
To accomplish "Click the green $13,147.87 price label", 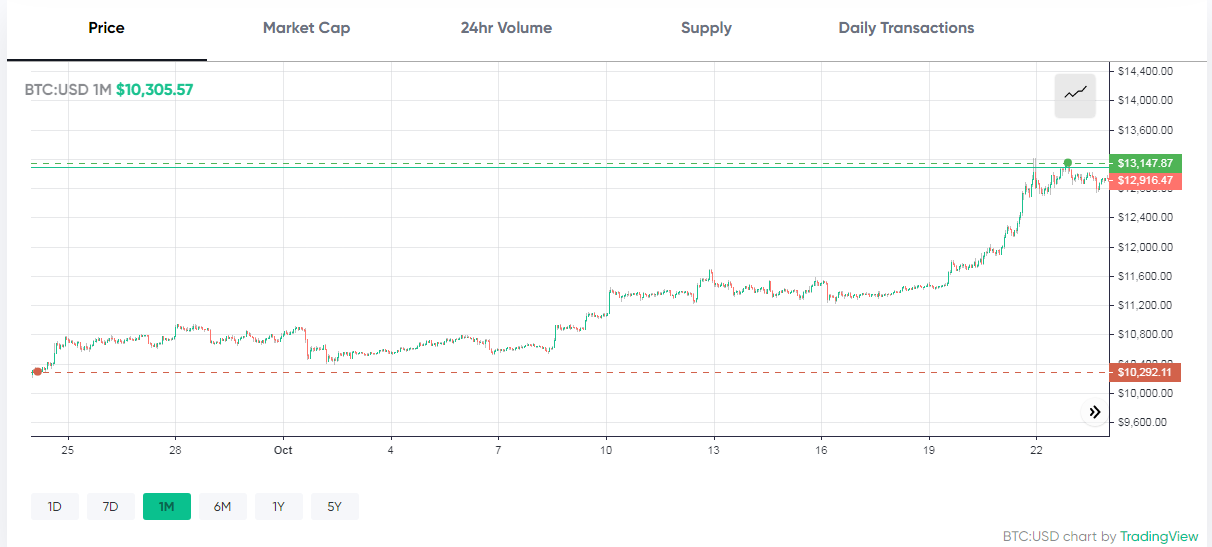I will coord(1146,163).
